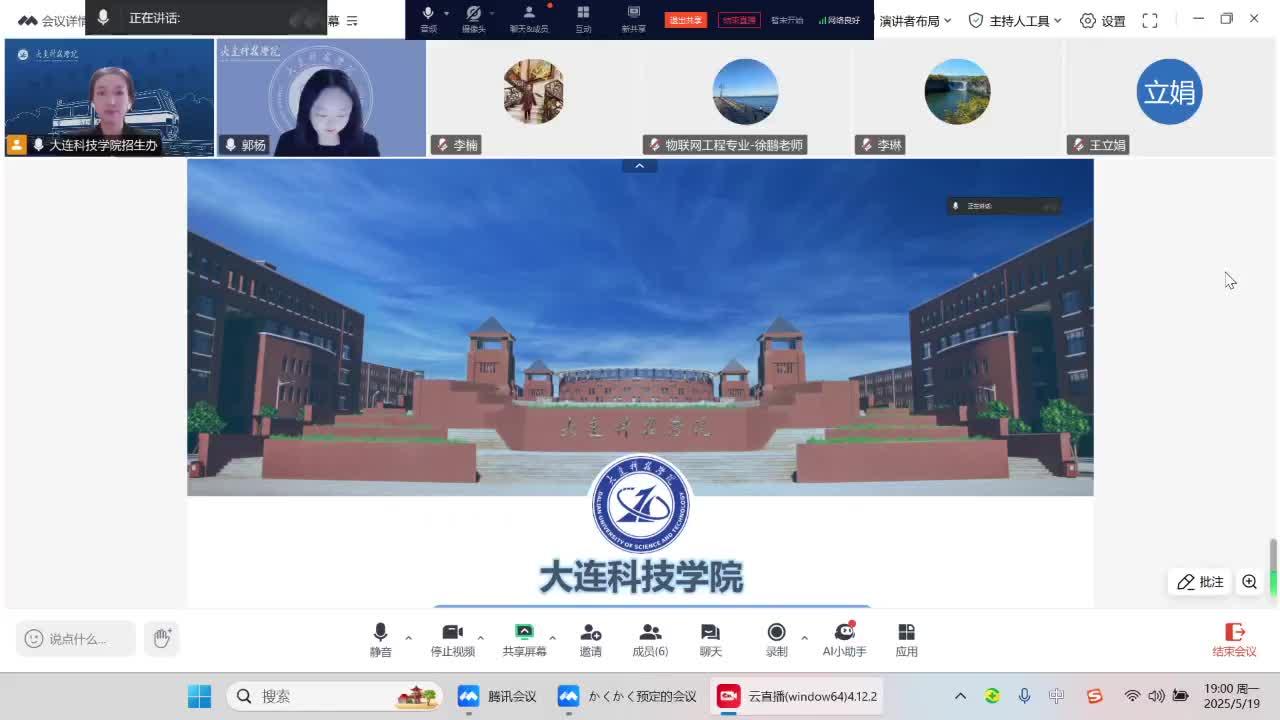The width and height of the screenshot is (1280, 720).
Task: Select the 大连科技学院招生办 video tile
Action: click(109, 98)
